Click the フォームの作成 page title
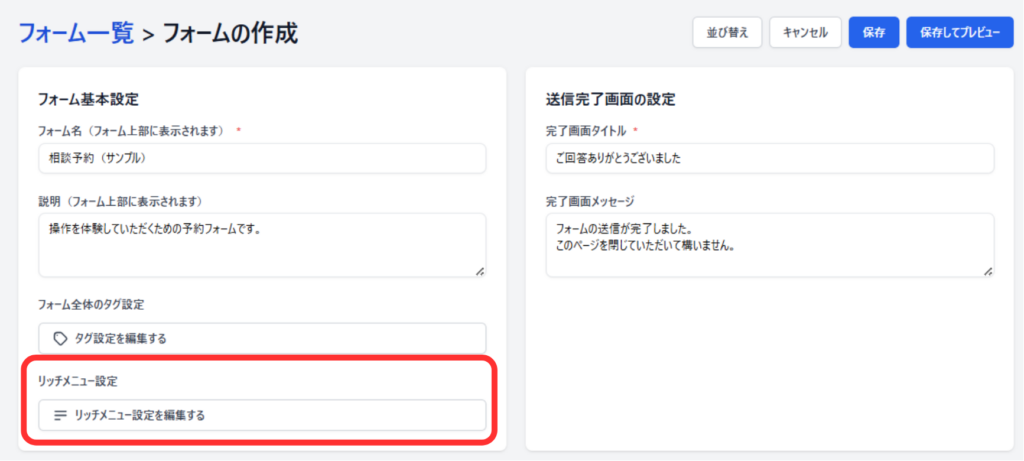The image size is (1024, 461). pos(230,33)
